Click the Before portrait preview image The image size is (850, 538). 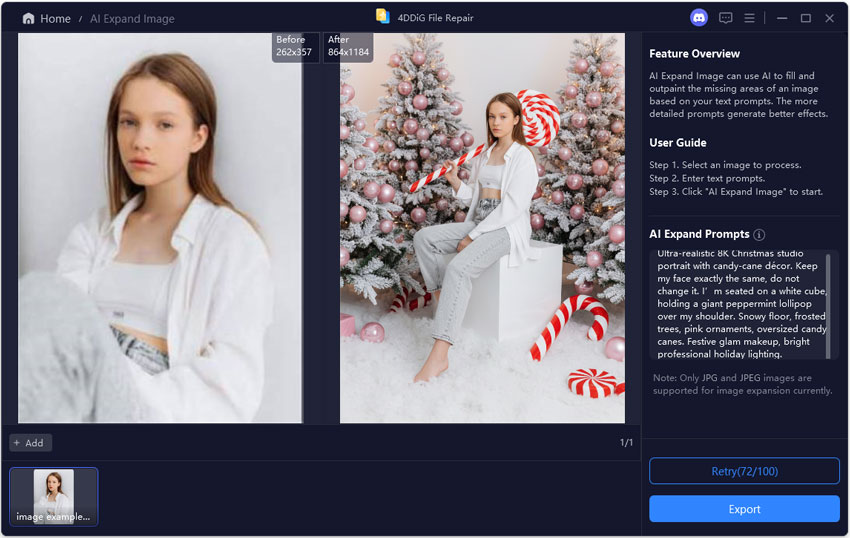point(160,228)
